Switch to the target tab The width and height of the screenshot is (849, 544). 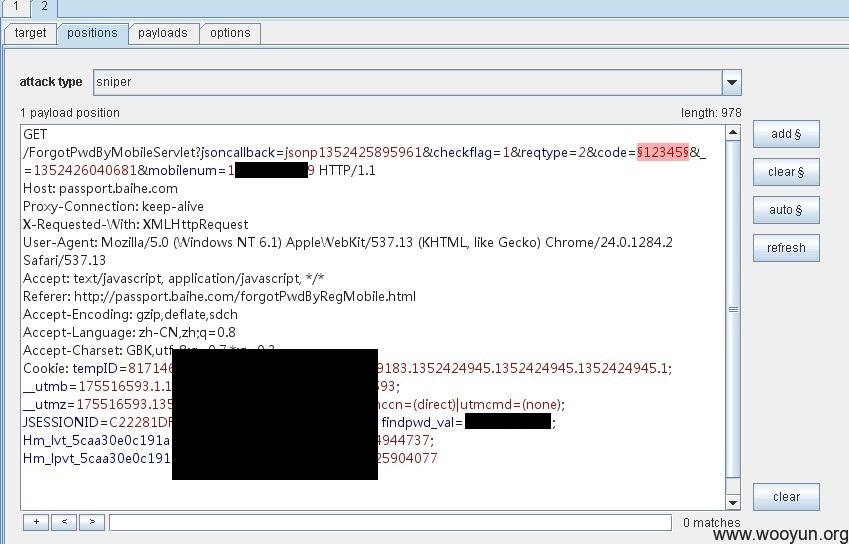pos(30,33)
